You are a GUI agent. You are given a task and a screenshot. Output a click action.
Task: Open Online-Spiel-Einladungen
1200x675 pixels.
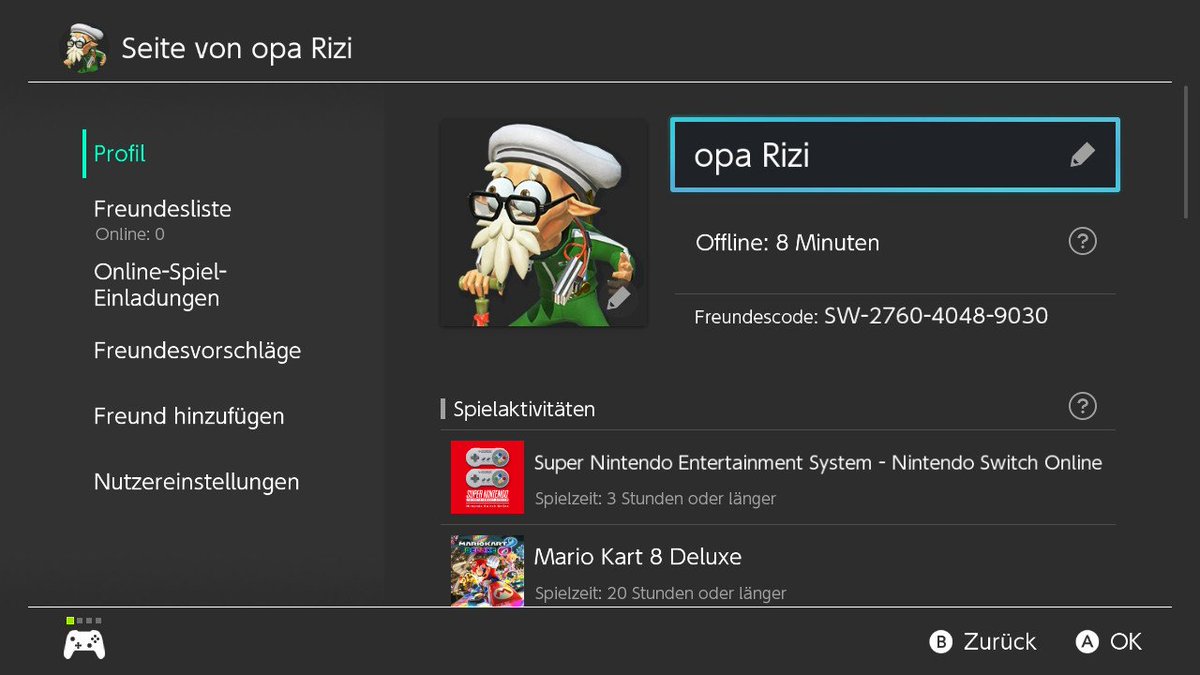(161, 285)
